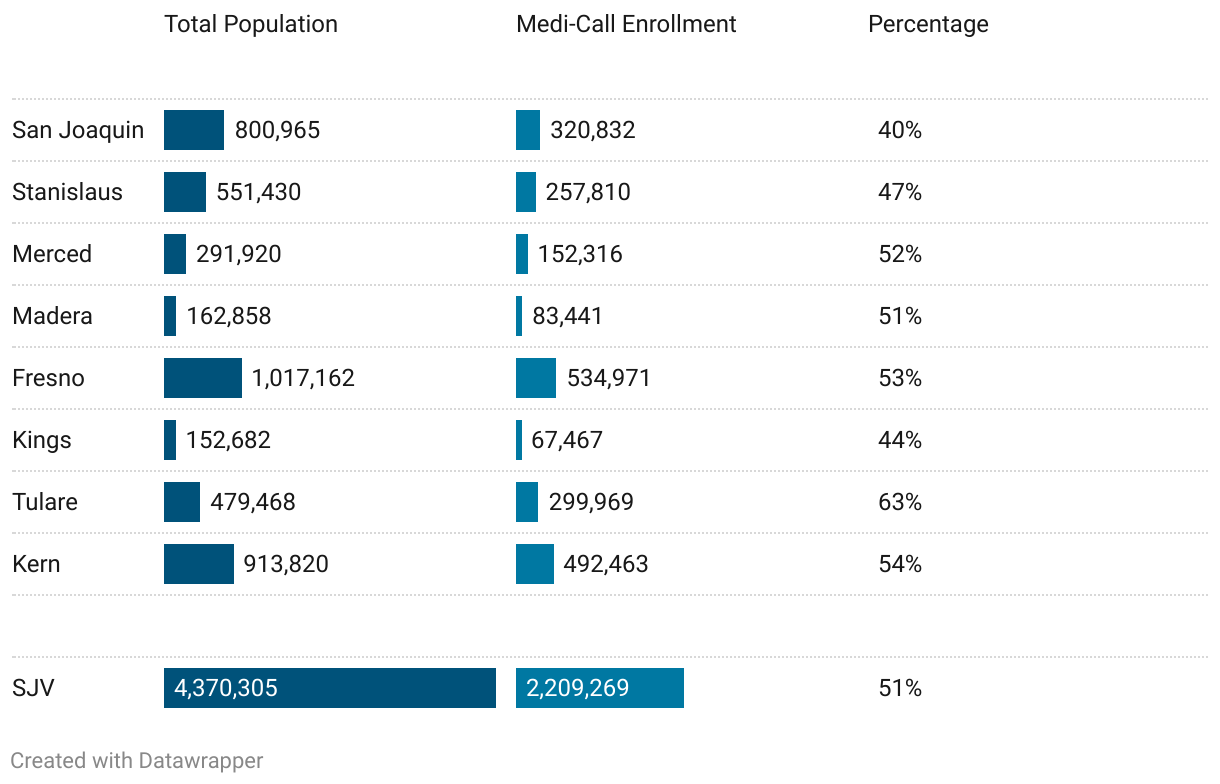Click the 291,920 population value
The width and height of the screenshot is (1220, 784).
(239, 254)
